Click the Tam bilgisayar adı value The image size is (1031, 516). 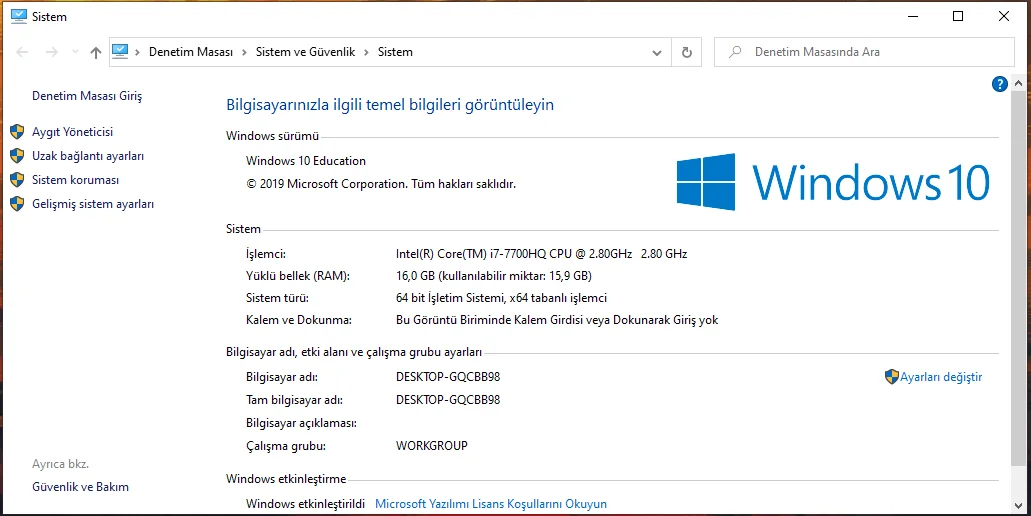448,400
